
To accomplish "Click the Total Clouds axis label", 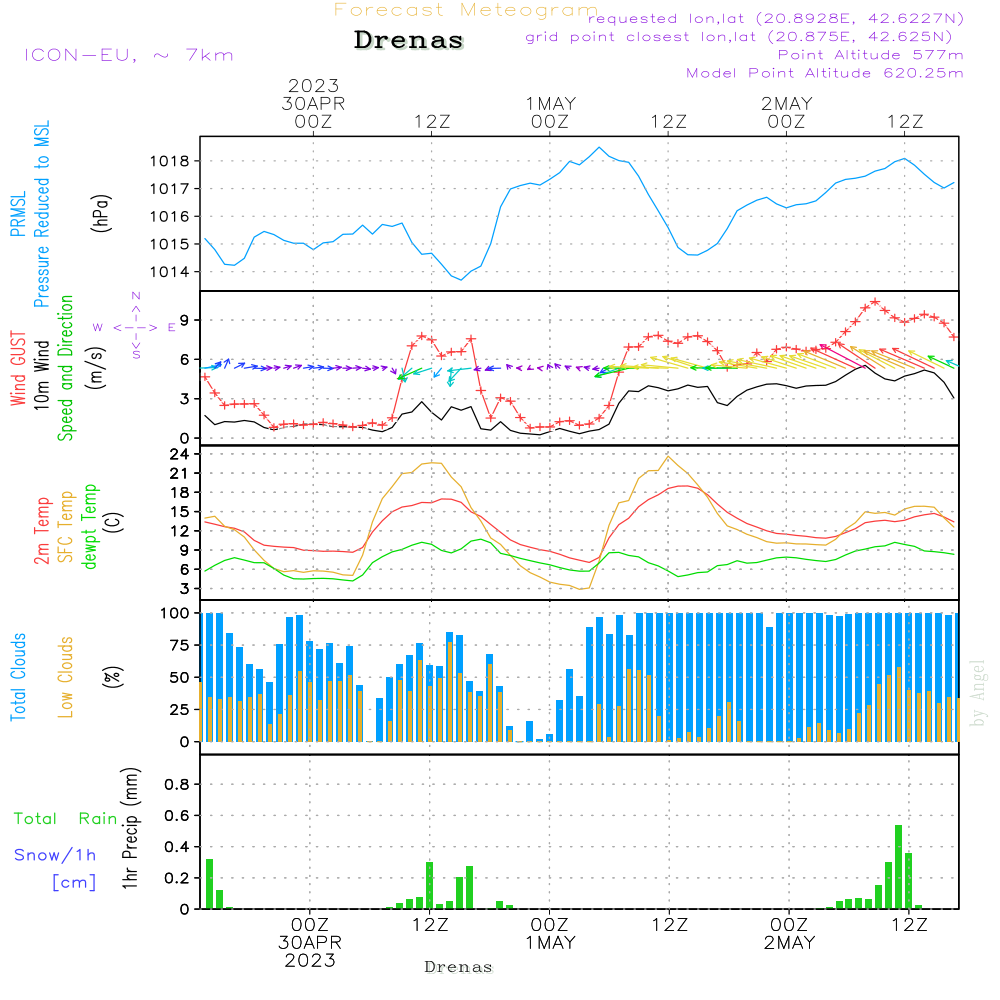I will (x=17, y=677).
